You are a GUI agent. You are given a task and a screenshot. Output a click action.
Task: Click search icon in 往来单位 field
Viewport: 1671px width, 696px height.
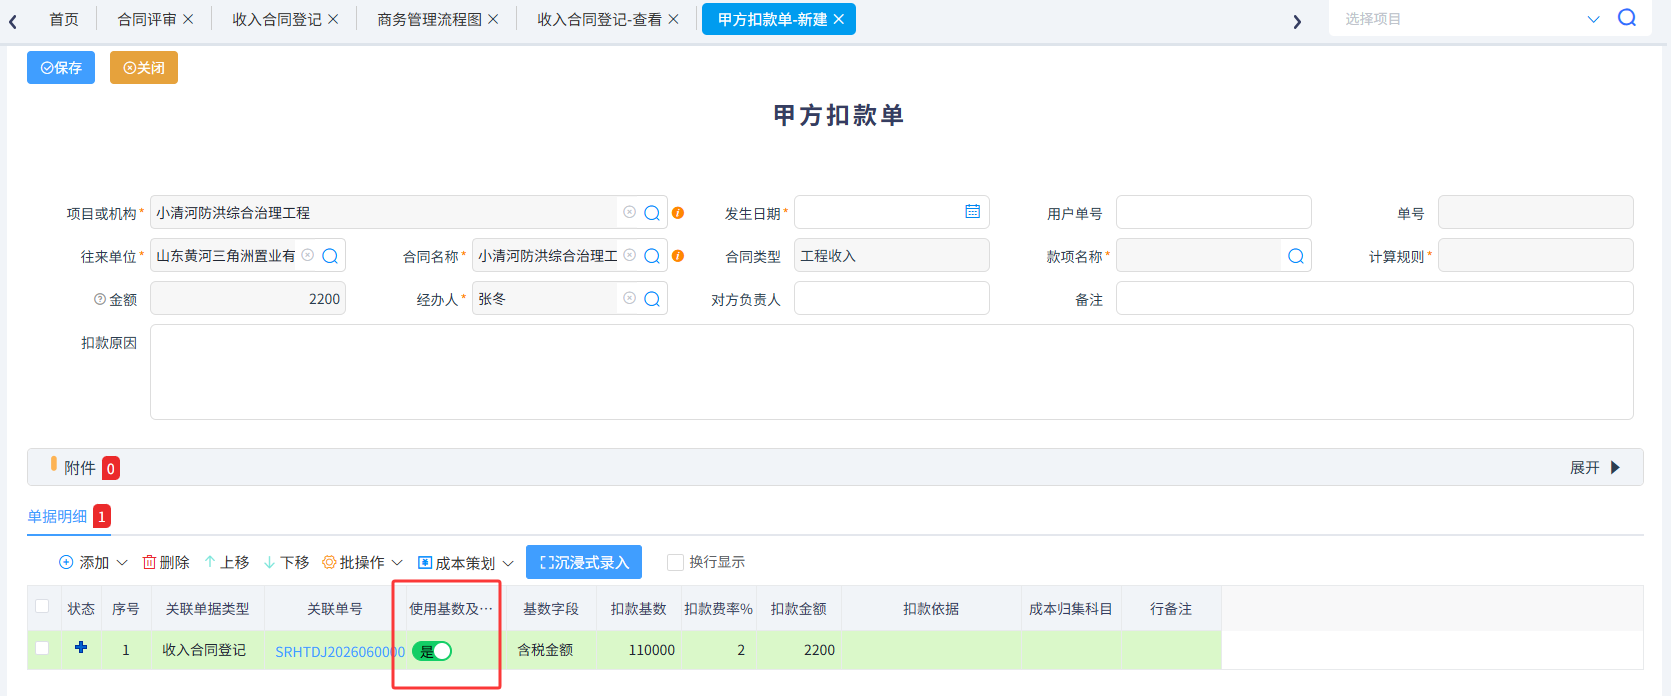[x=330, y=256]
